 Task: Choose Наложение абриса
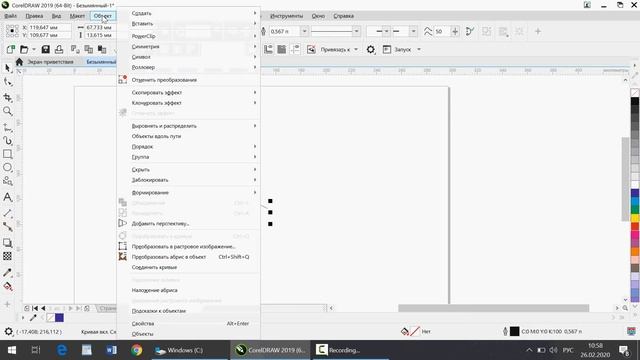[x=189, y=290]
